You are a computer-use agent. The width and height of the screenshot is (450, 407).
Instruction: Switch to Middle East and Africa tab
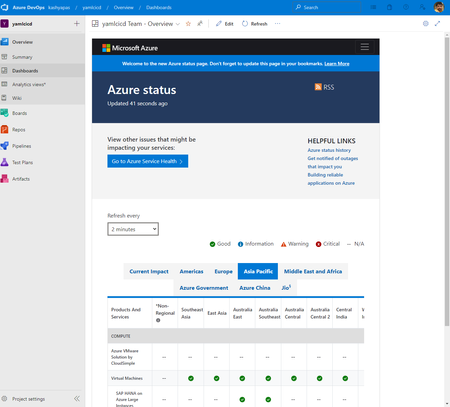pyautogui.click(x=313, y=271)
